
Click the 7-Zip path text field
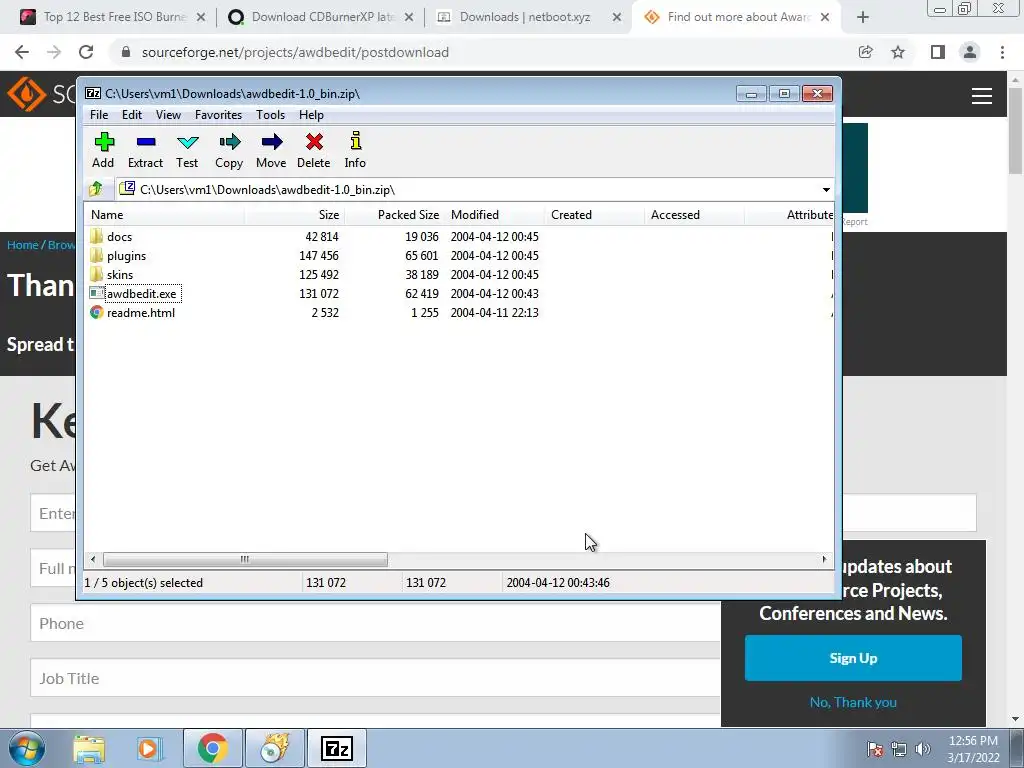point(467,190)
